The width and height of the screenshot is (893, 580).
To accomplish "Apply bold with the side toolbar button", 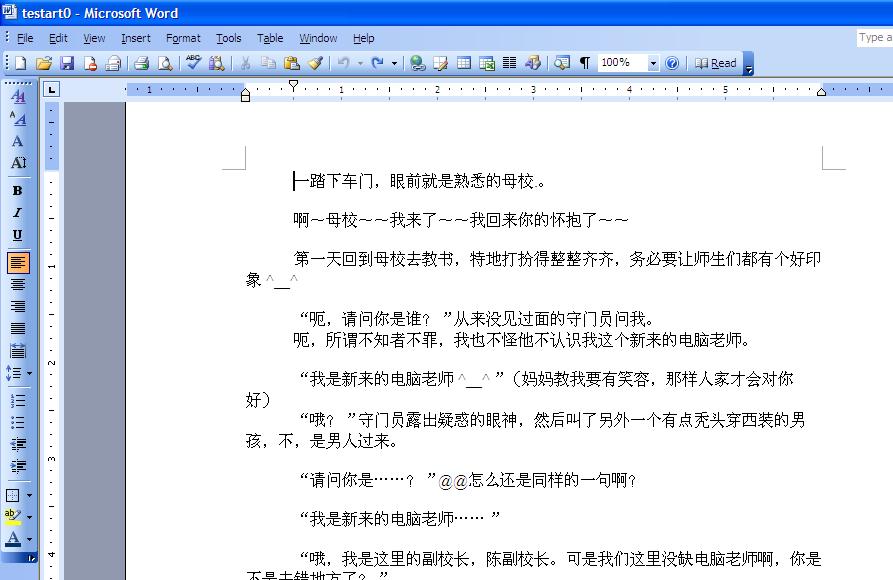I will coord(18,190).
